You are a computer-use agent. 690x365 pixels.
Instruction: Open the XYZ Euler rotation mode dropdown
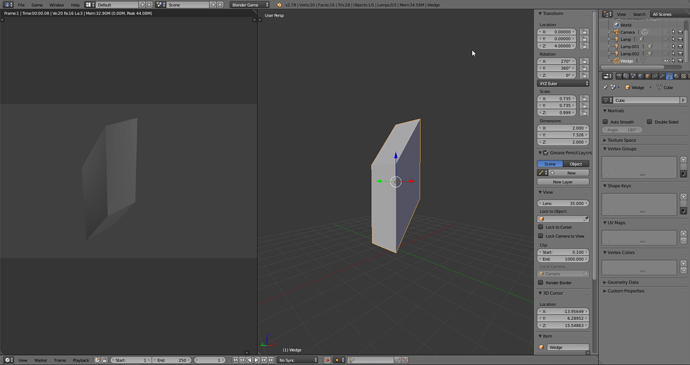point(563,83)
